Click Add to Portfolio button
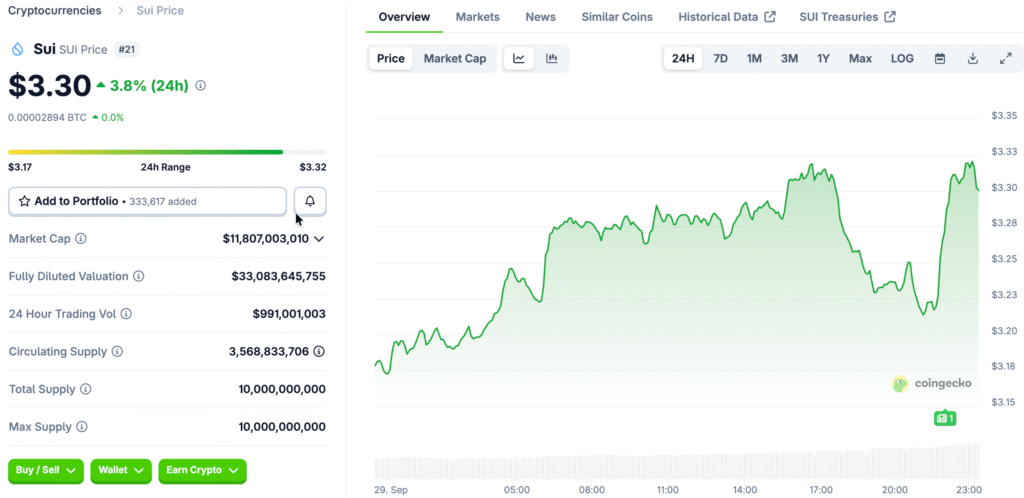The image size is (1024, 498). point(147,201)
